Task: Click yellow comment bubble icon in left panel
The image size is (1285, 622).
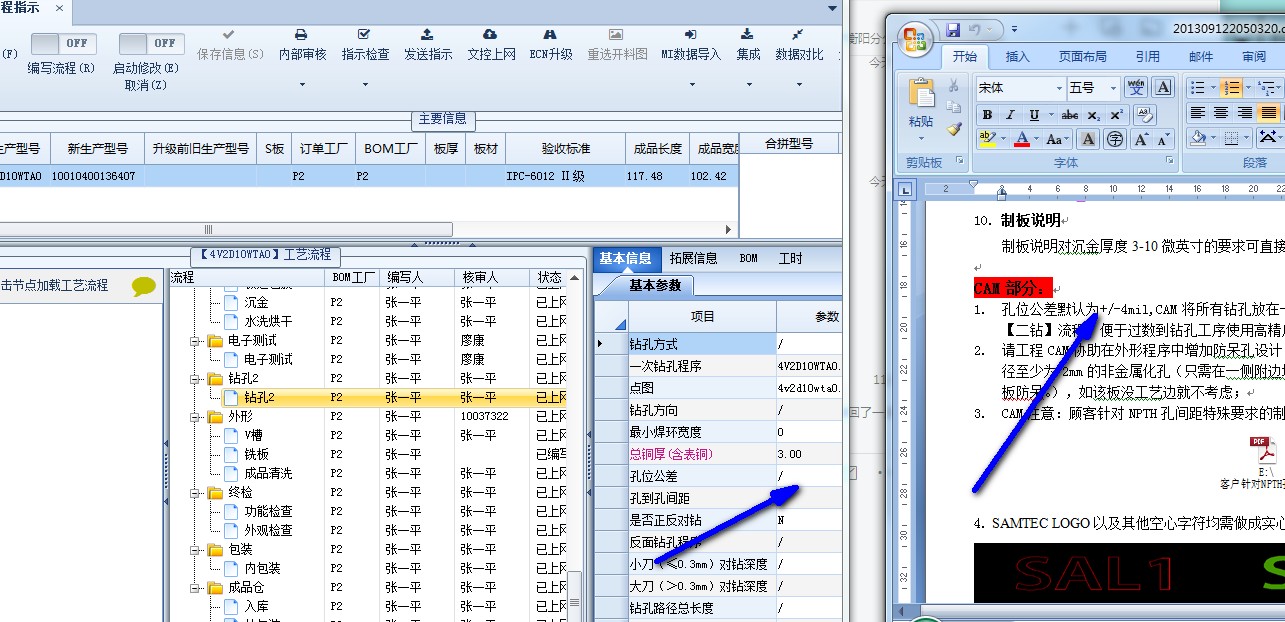Action: (x=144, y=286)
